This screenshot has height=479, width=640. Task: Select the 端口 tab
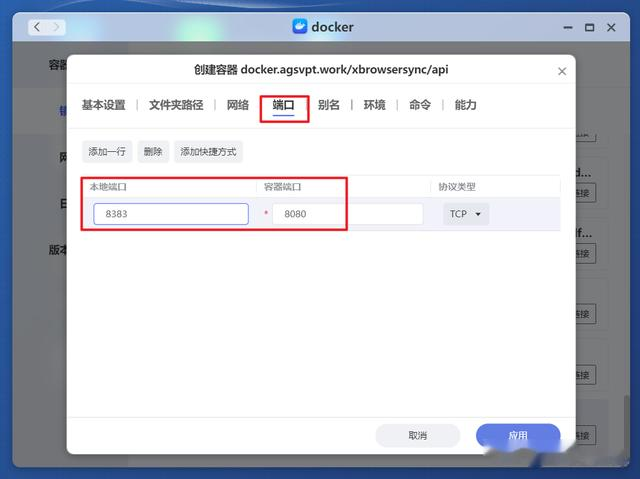click(283, 105)
